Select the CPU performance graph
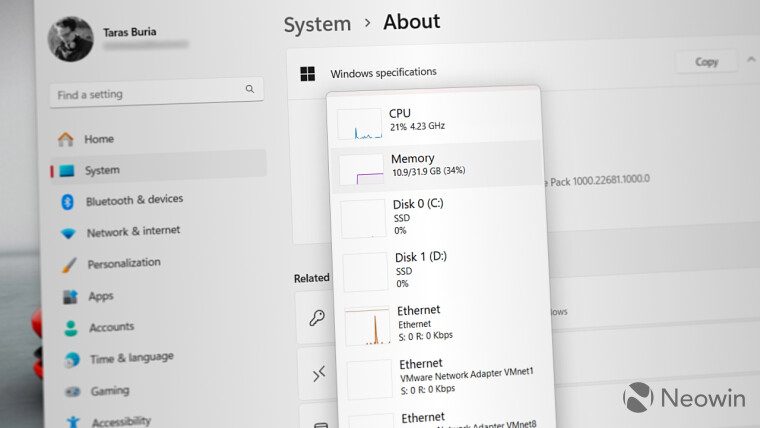Image resolution: width=760 pixels, height=428 pixels. tap(360, 124)
